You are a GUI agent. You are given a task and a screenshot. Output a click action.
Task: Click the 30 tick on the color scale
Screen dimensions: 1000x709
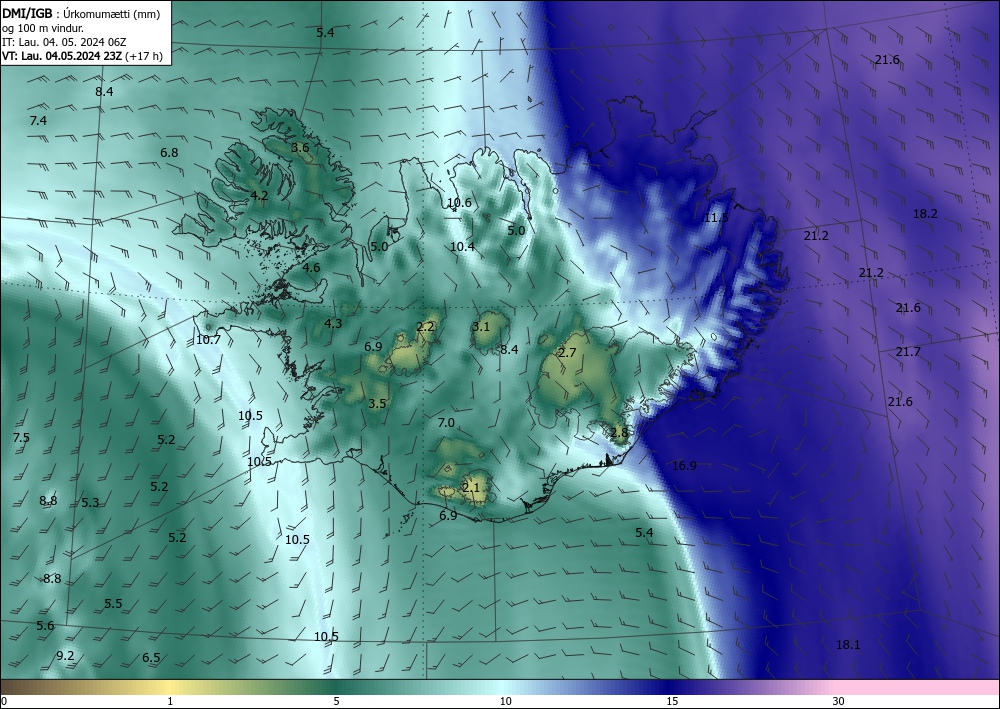839,701
